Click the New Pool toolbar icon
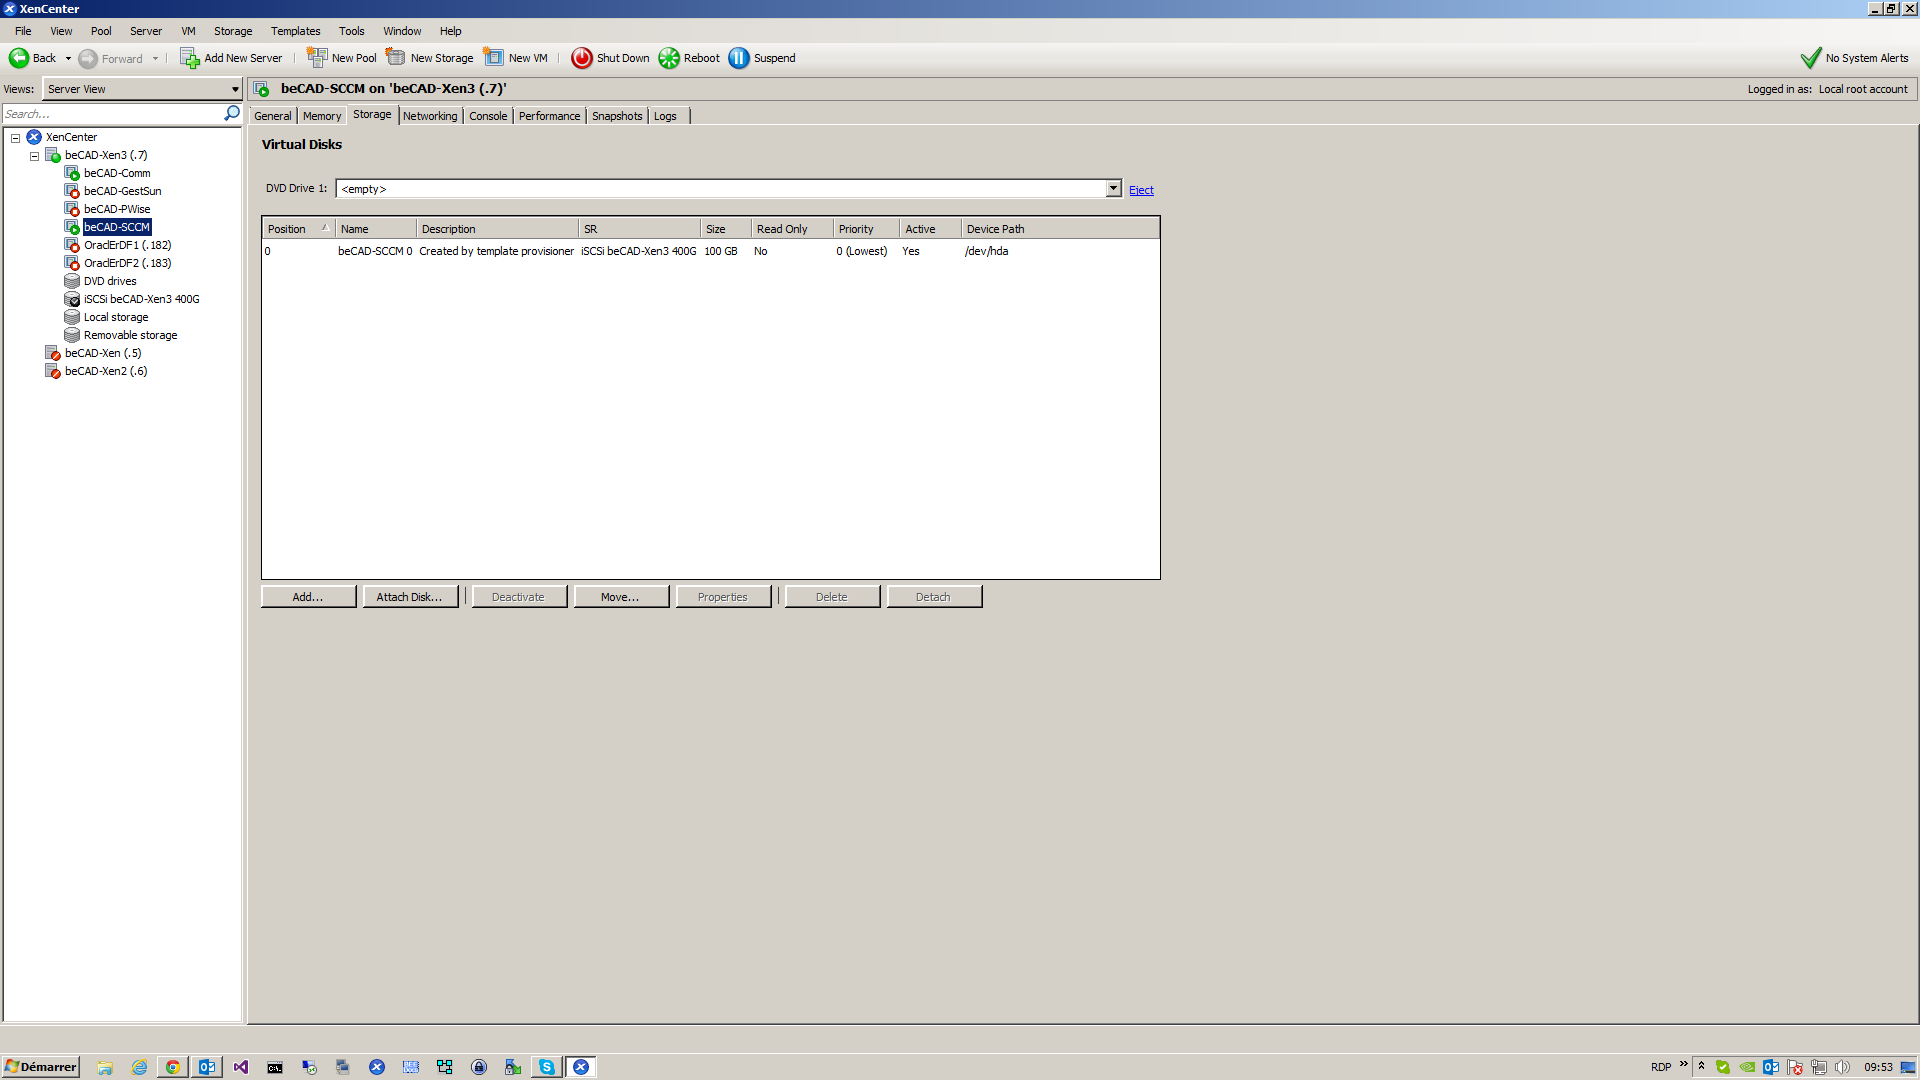Image resolution: width=1920 pixels, height=1080 pixels. point(317,58)
